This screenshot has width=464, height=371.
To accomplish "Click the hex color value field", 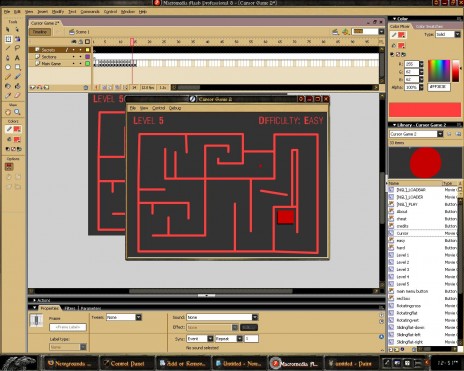I will point(439,87).
